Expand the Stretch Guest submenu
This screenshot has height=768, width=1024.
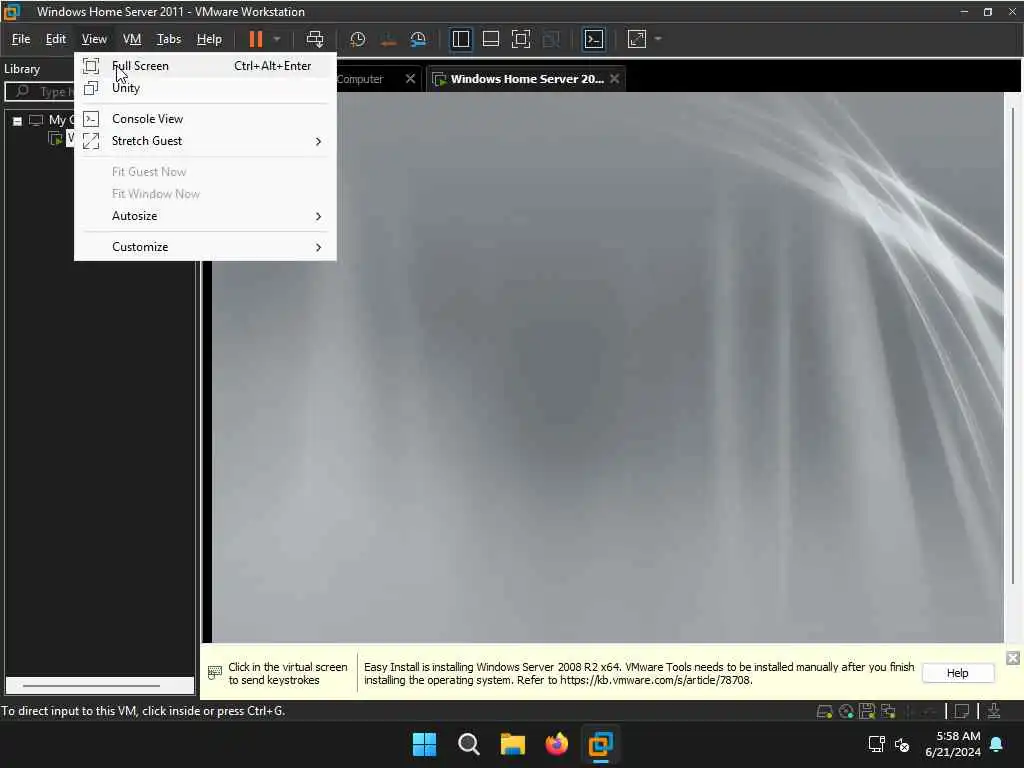coord(205,141)
